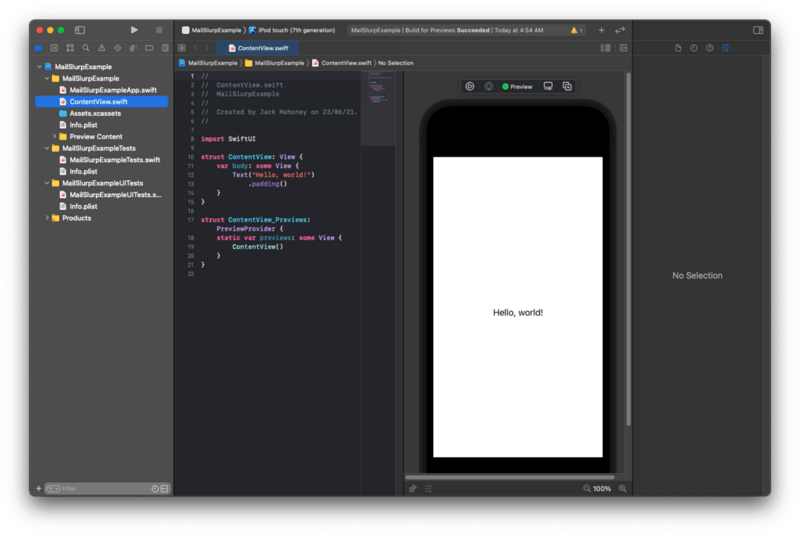Screen dimensions: 800x535
Task: Add a new file with navigator plus button
Action: click(x=38, y=488)
